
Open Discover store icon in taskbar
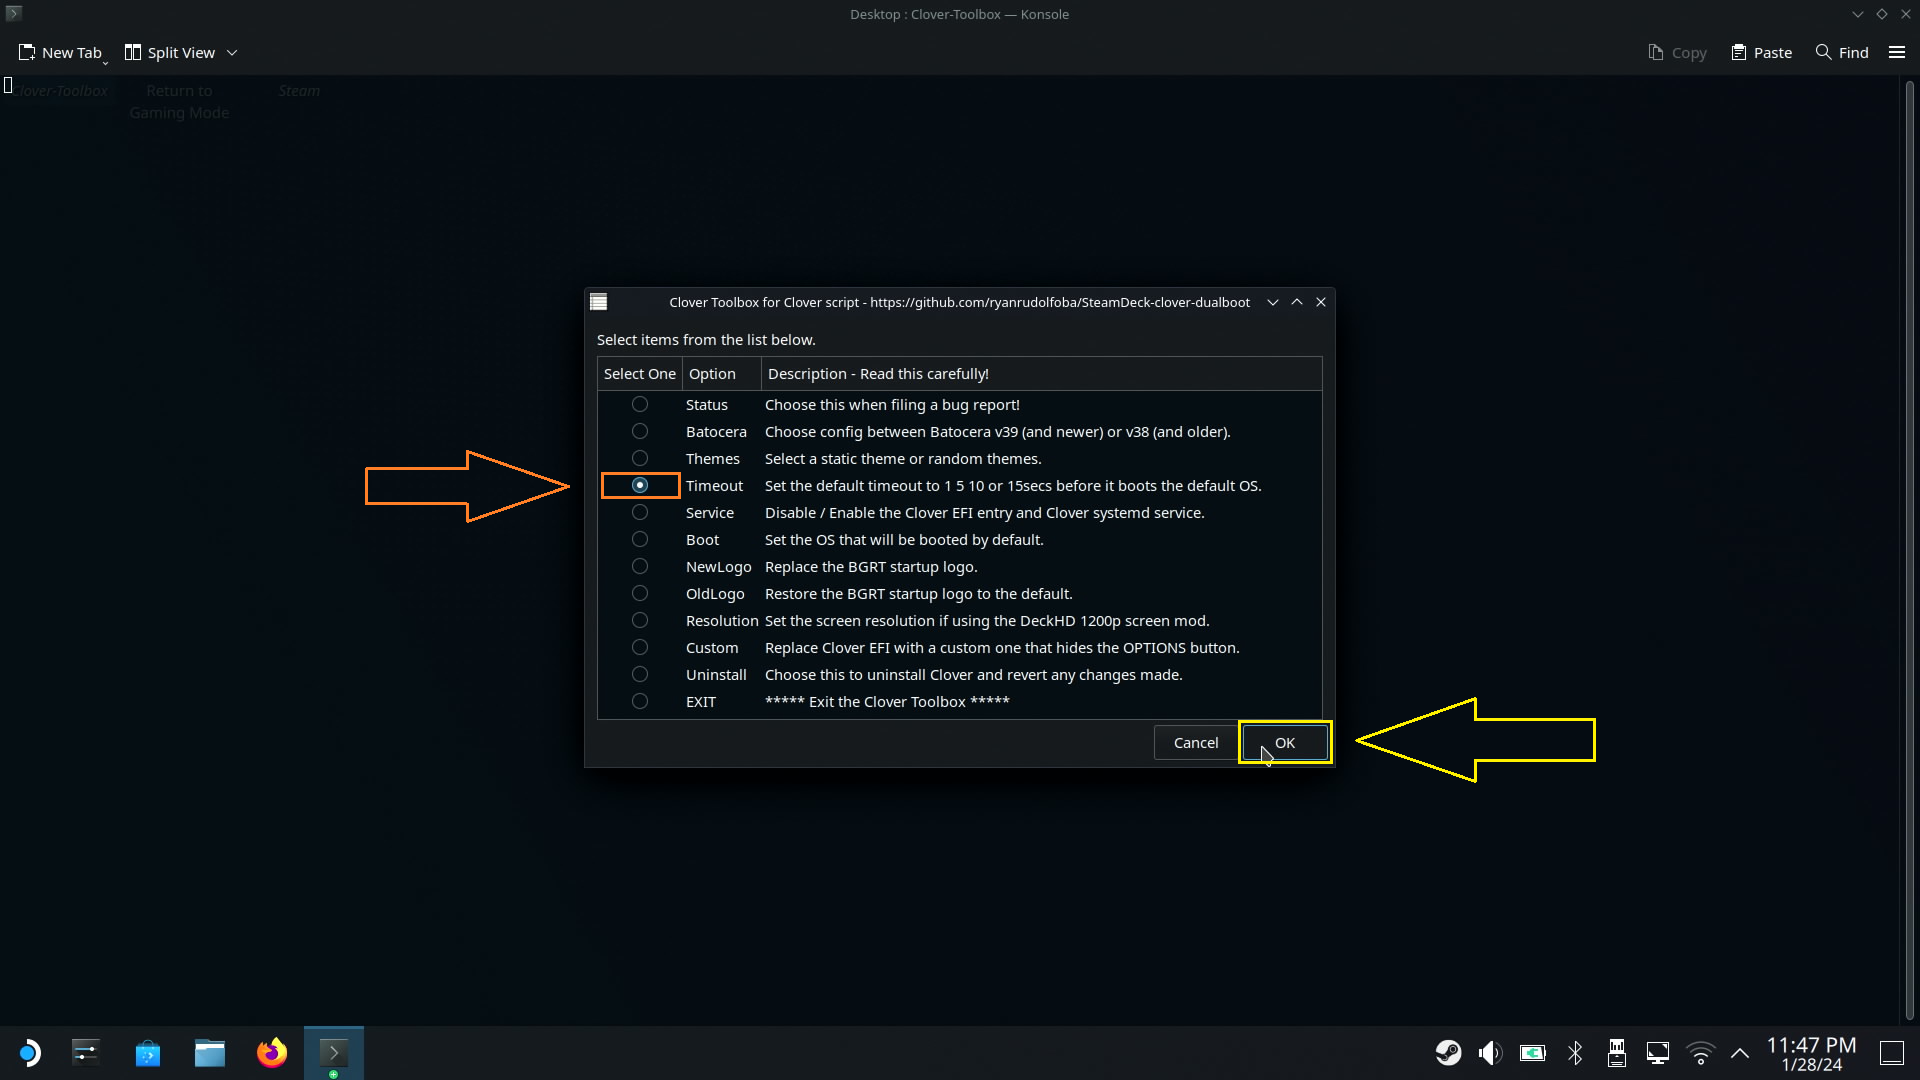[x=148, y=1053]
